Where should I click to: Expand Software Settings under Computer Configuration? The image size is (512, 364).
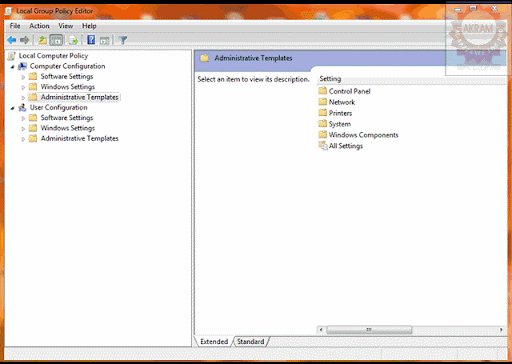click(x=23, y=77)
